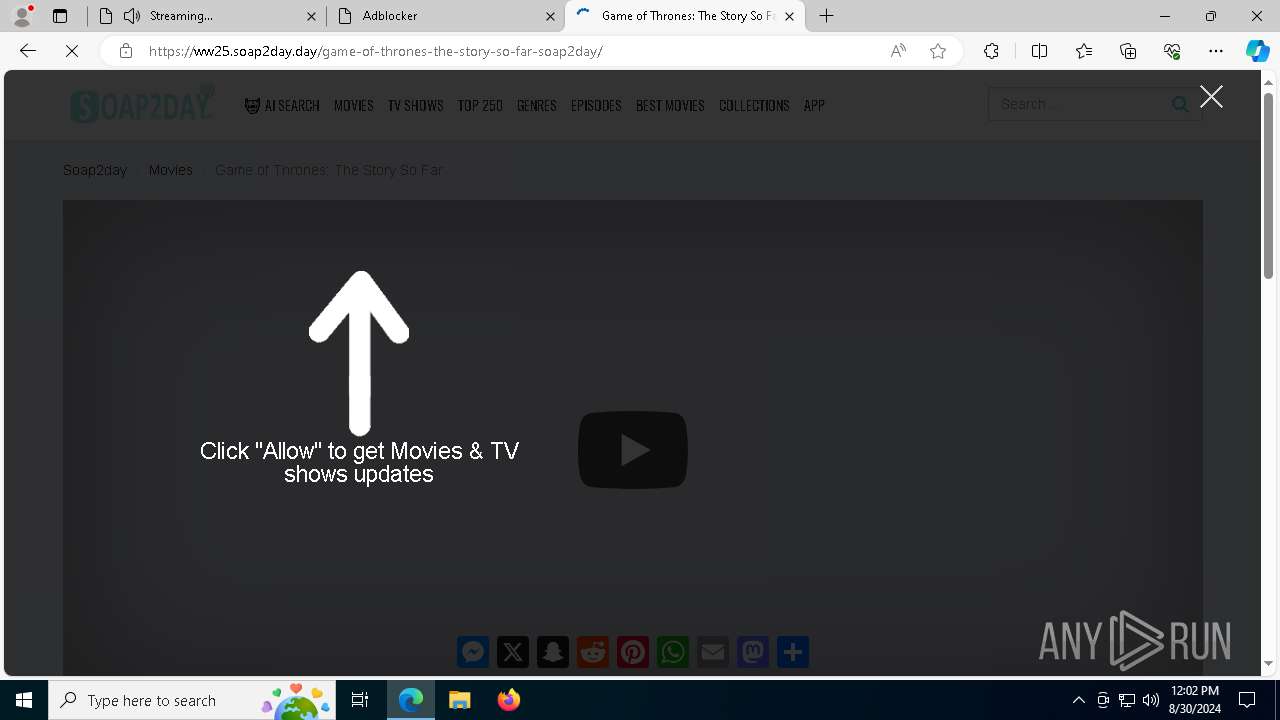Open Settings and more ellipsis menu
The height and width of the screenshot is (720, 1280).
click(x=1216, y=51)
